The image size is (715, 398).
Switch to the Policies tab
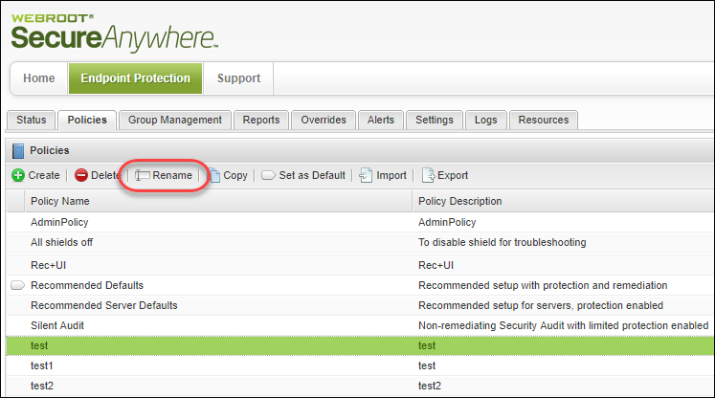coord(87,120)
